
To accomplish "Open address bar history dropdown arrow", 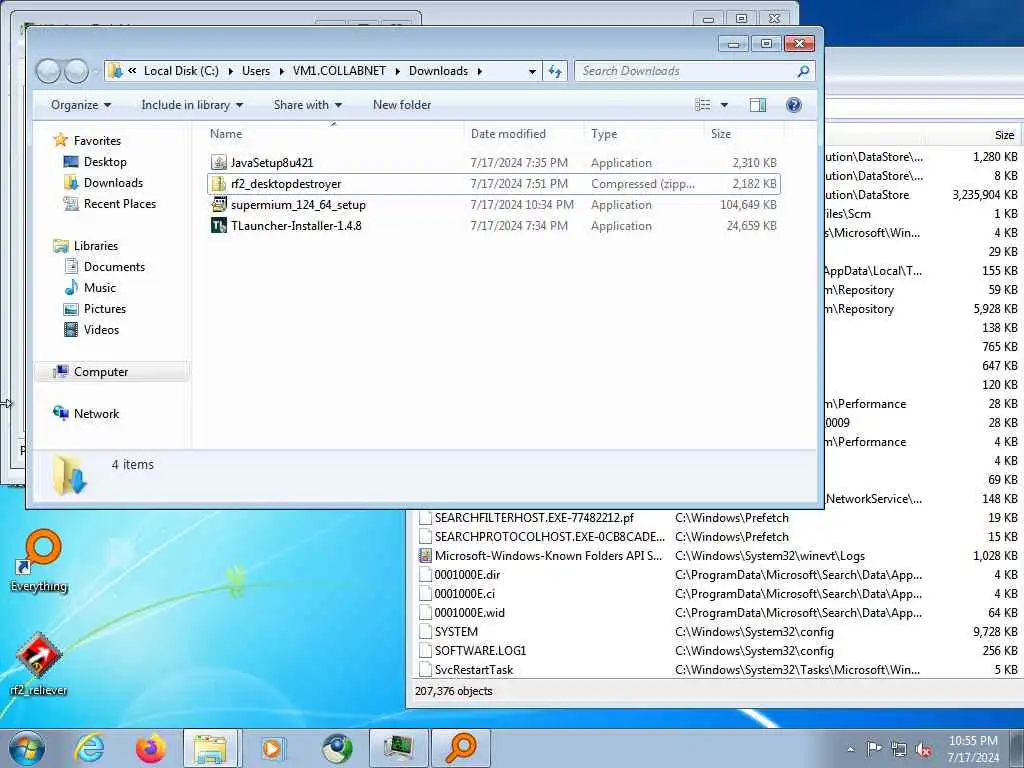I will click(532, 71).
